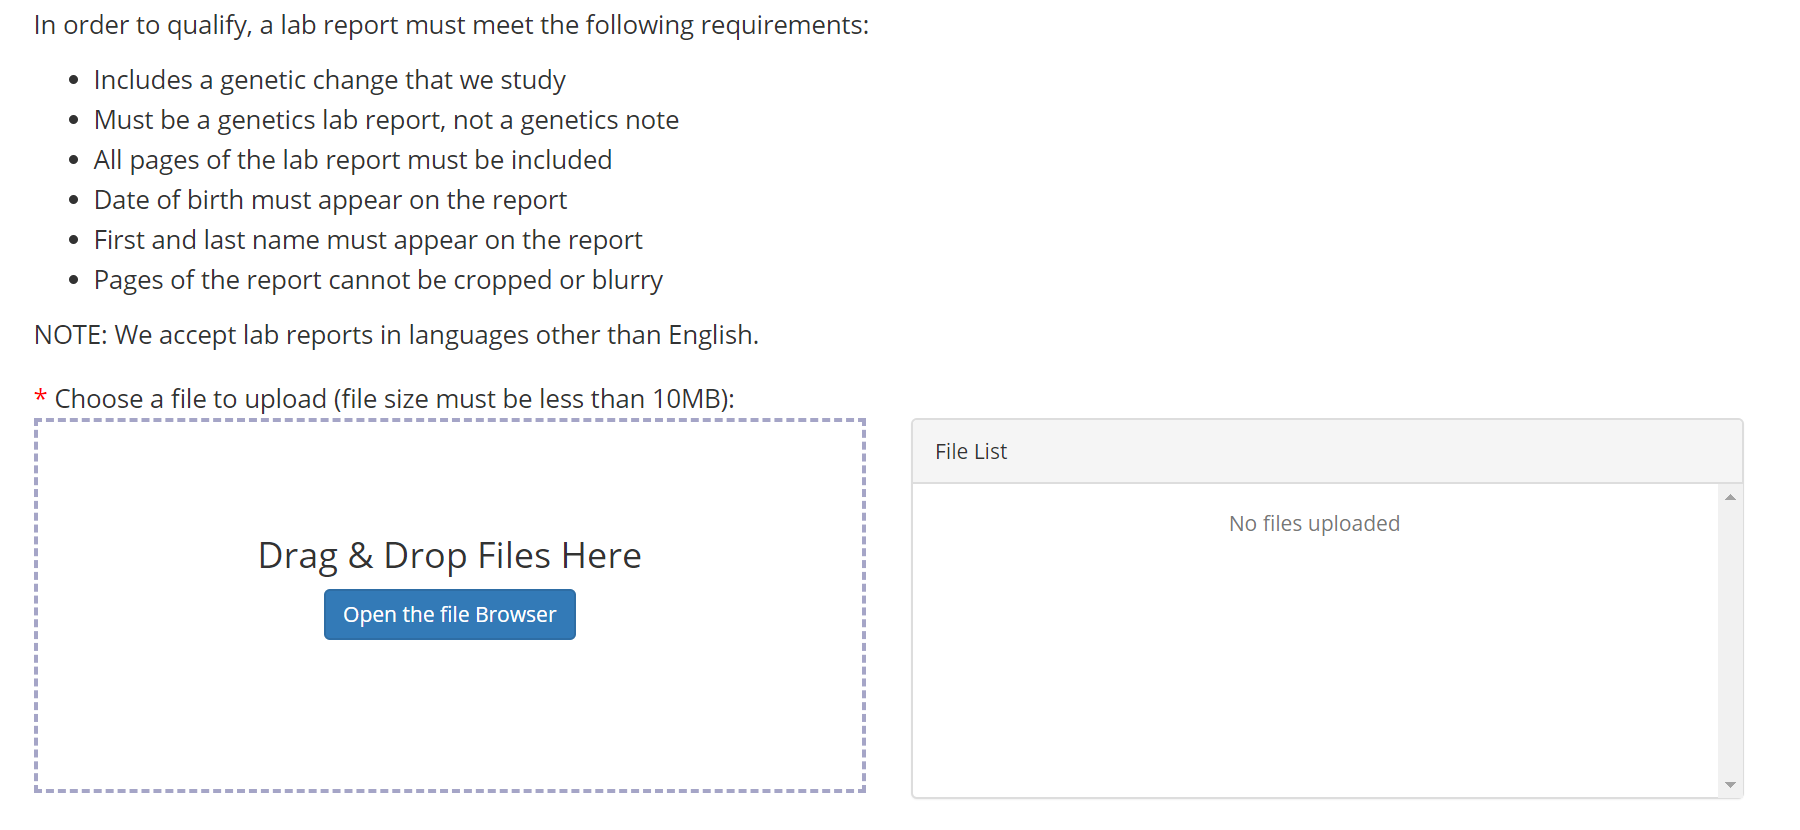
Task: Click 'Includes a genetic change that we study'
Action: point(329,80)
